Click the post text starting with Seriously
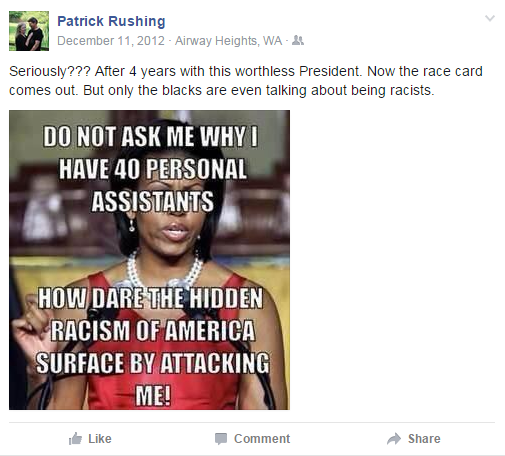 click(246, 81)
